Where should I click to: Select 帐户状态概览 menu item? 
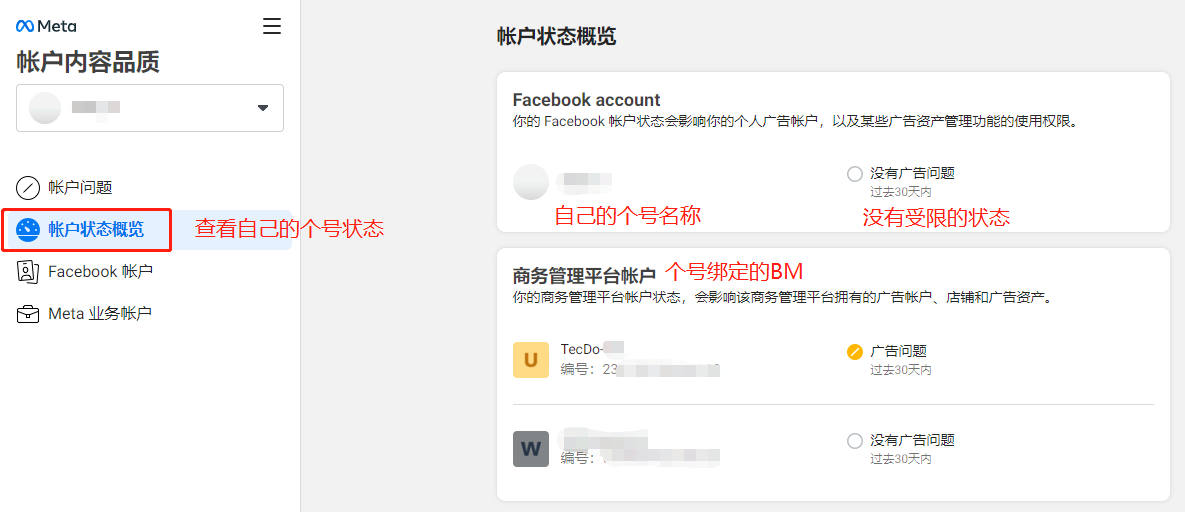tap(96, 230)
